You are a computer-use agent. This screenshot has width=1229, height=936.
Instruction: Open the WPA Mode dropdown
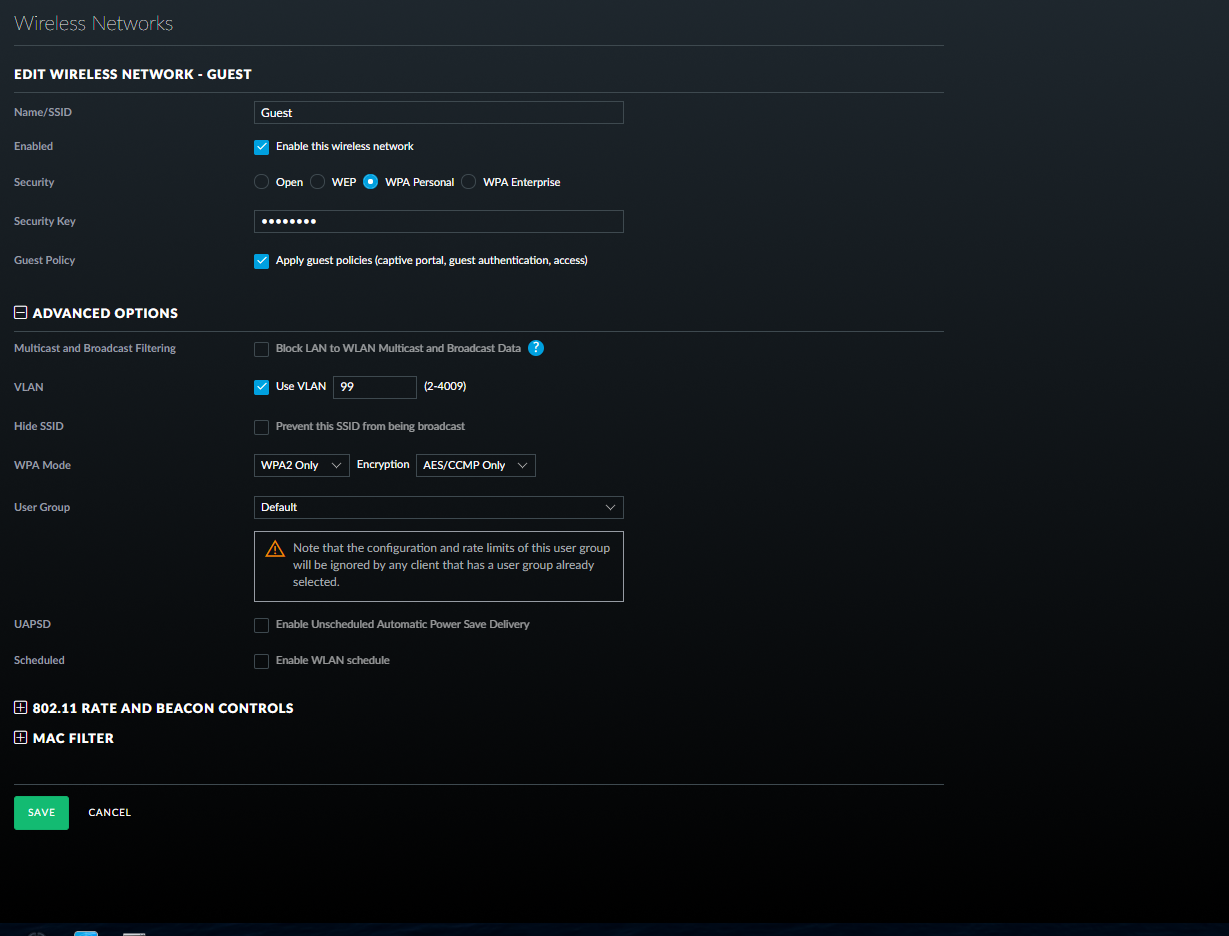(x=302, y=465)
